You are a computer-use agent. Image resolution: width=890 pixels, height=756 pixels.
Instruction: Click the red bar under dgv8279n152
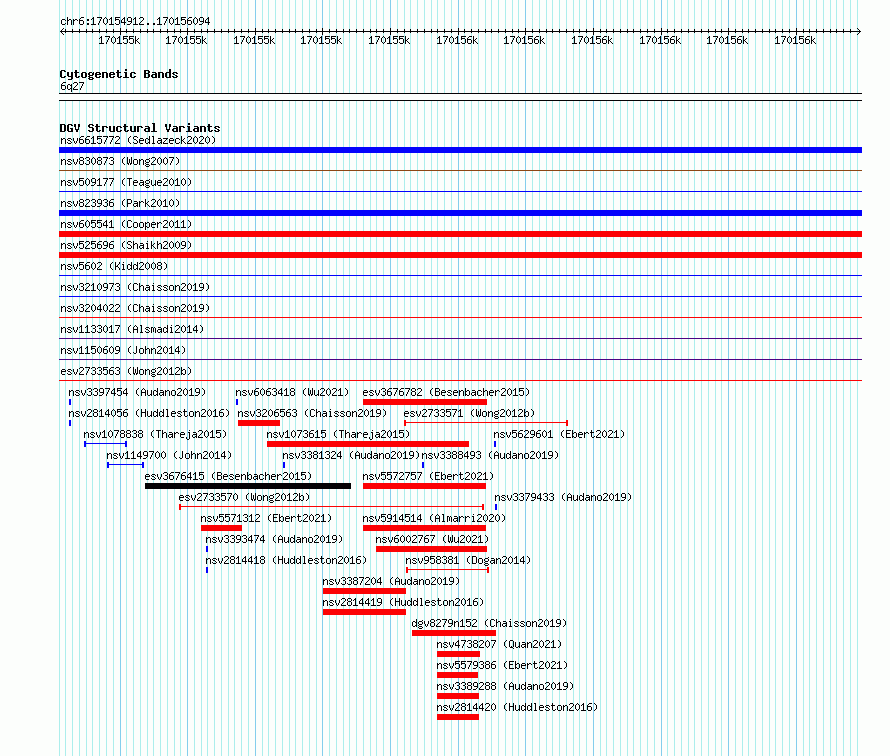(454, 633)
